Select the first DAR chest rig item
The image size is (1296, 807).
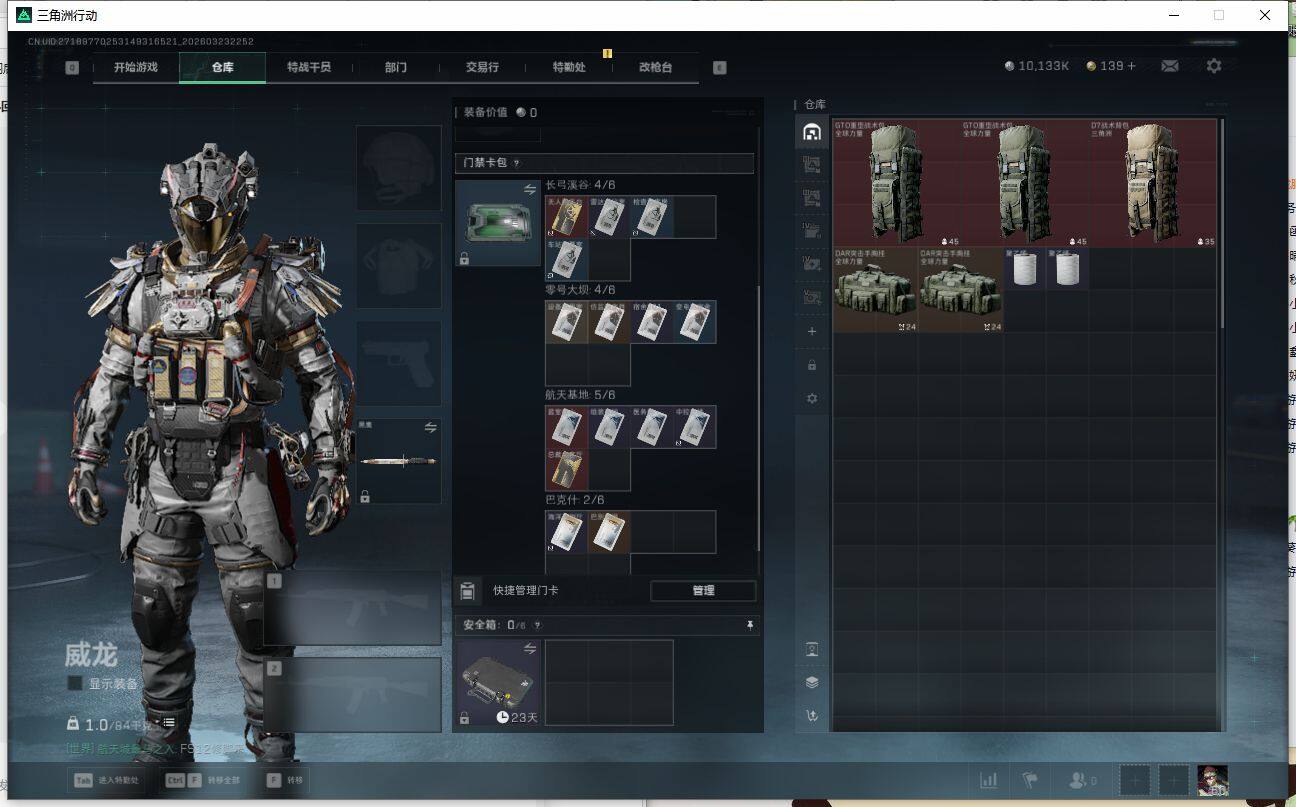(x=876, y=290)
